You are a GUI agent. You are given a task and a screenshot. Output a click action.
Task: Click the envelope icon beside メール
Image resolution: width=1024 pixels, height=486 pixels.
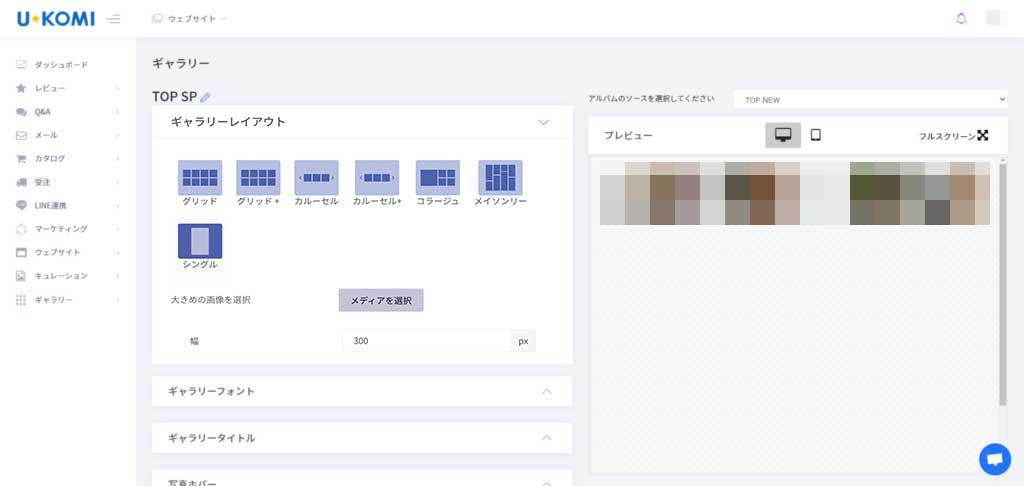(x=21, y=135)
